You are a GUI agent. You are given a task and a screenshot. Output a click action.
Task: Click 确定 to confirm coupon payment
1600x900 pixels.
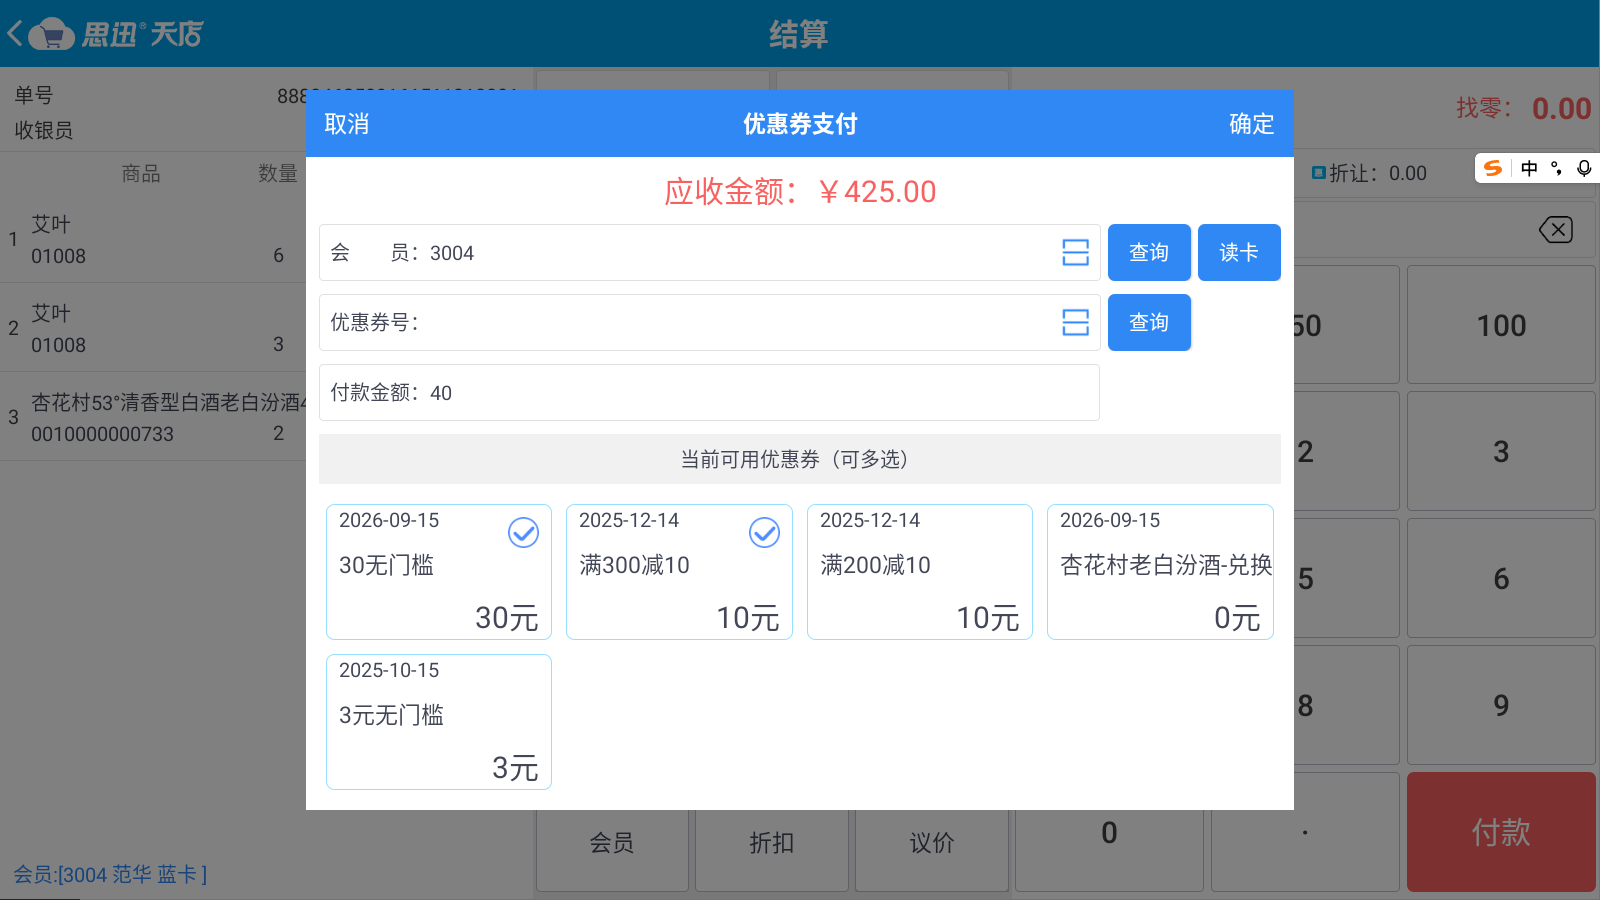tap(1251, 124)
